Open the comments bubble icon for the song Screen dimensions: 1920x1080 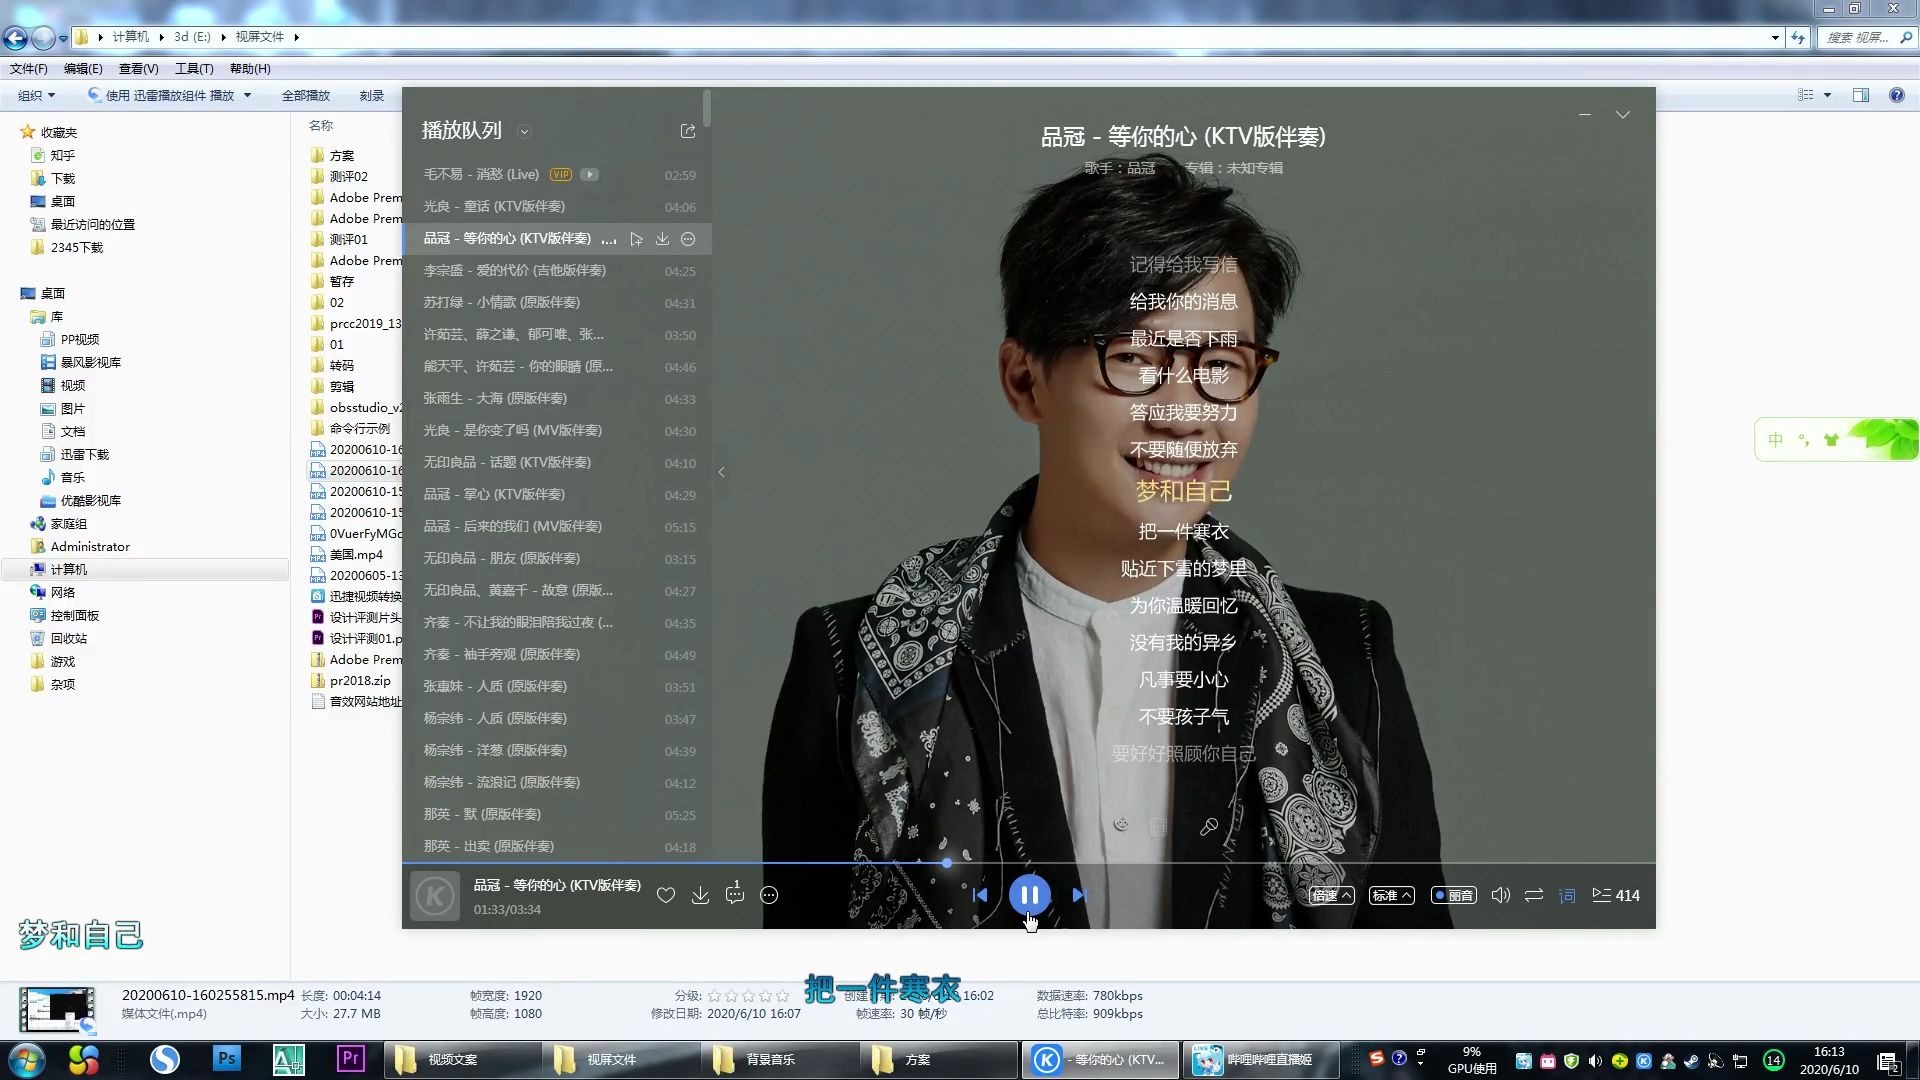point(735,893)
